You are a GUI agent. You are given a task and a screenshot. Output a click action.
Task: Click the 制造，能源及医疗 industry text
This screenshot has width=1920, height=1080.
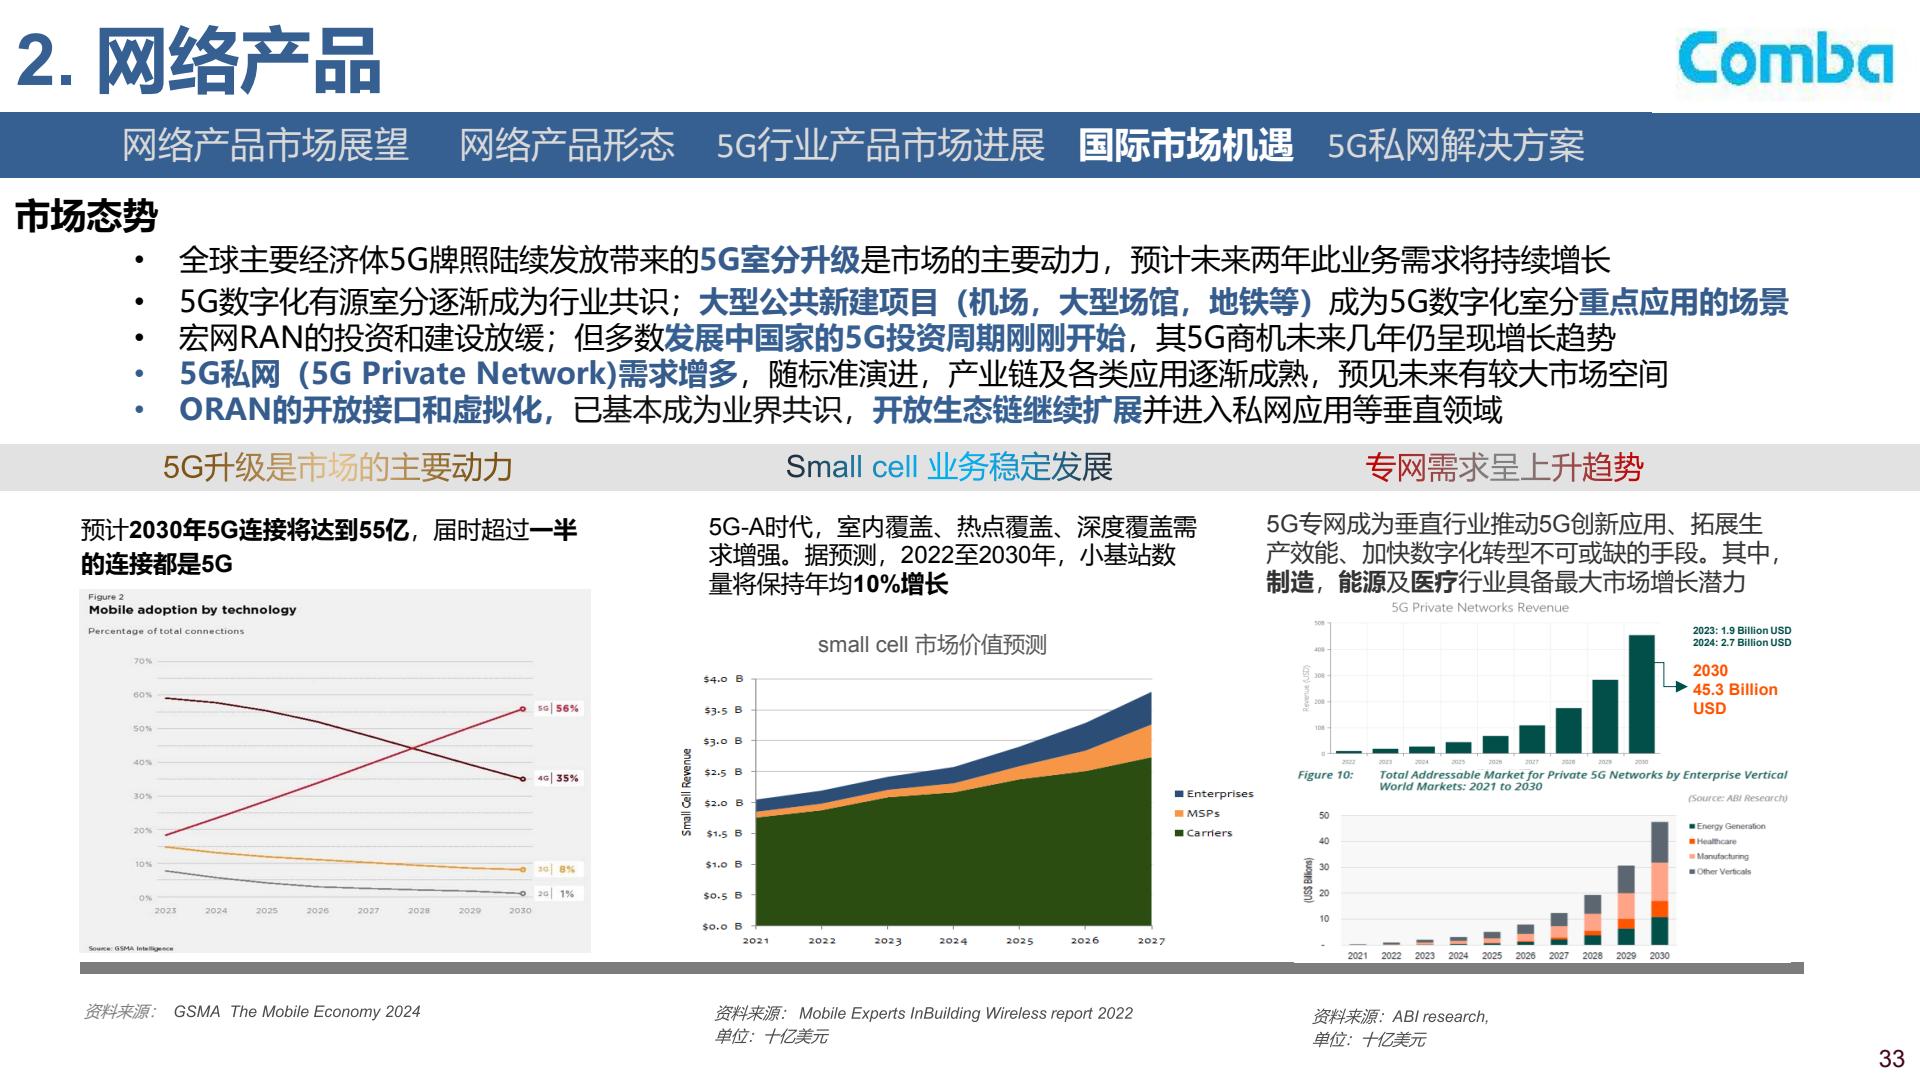pyautogui.click(x=1362, y=582)
